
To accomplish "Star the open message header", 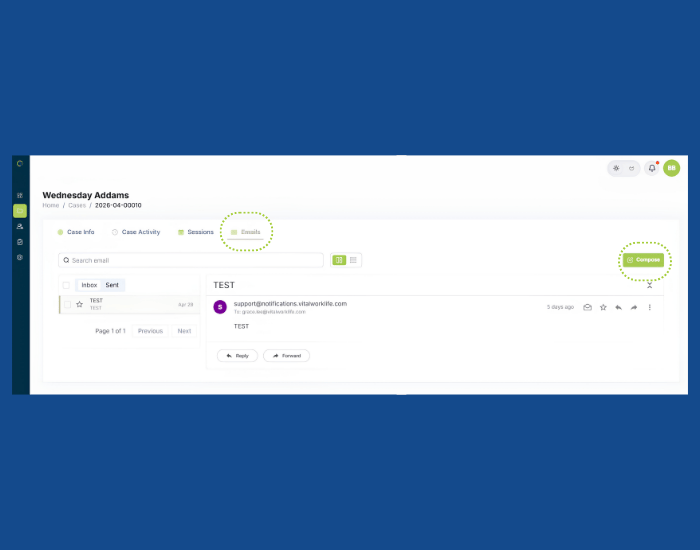I will pyautogui.click(x=603, y=307).
